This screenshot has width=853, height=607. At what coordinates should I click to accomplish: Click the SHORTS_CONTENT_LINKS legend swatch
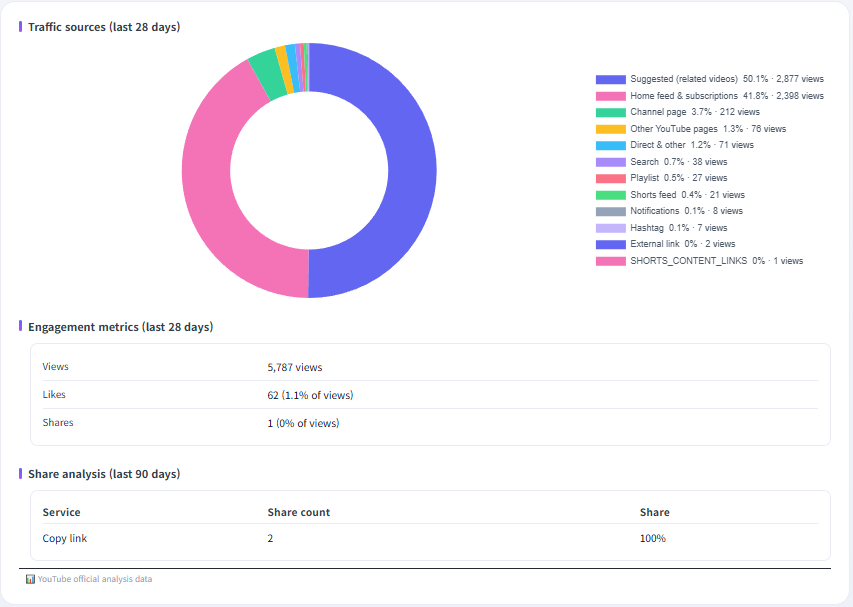[x=610, y=261]
